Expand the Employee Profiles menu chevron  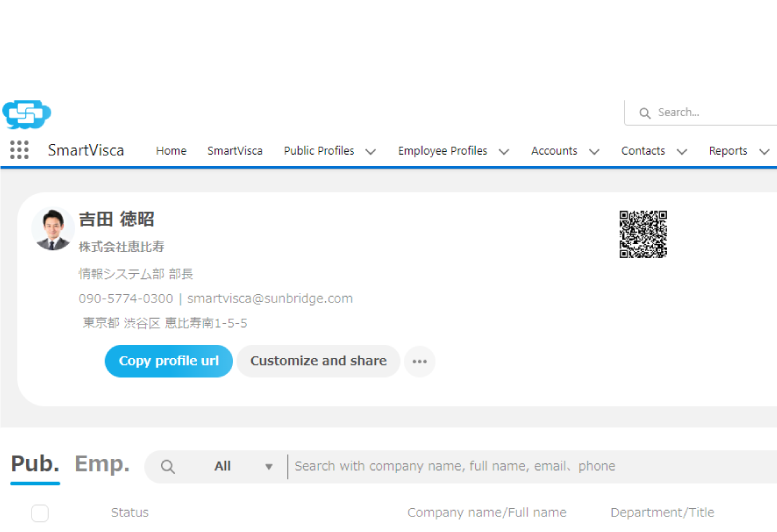point(504,152)
